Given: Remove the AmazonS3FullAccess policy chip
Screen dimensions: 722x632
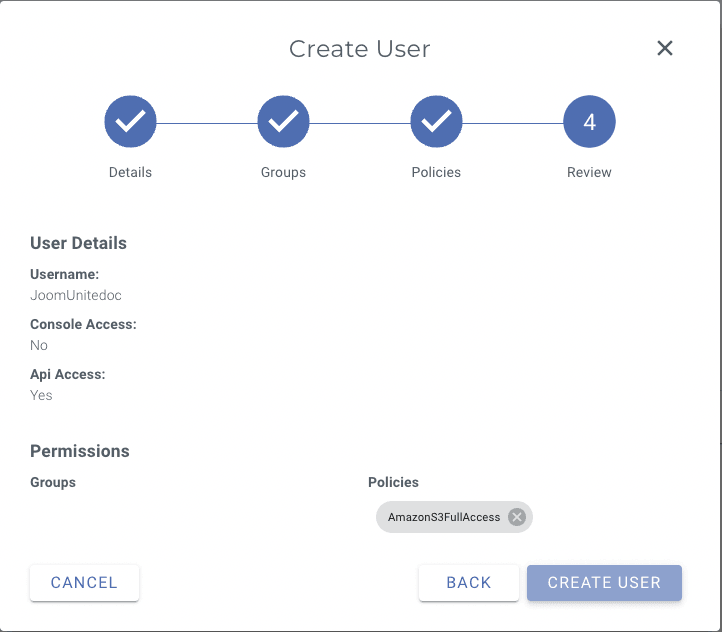Looking at the screenshot, I should click(516, 517).
